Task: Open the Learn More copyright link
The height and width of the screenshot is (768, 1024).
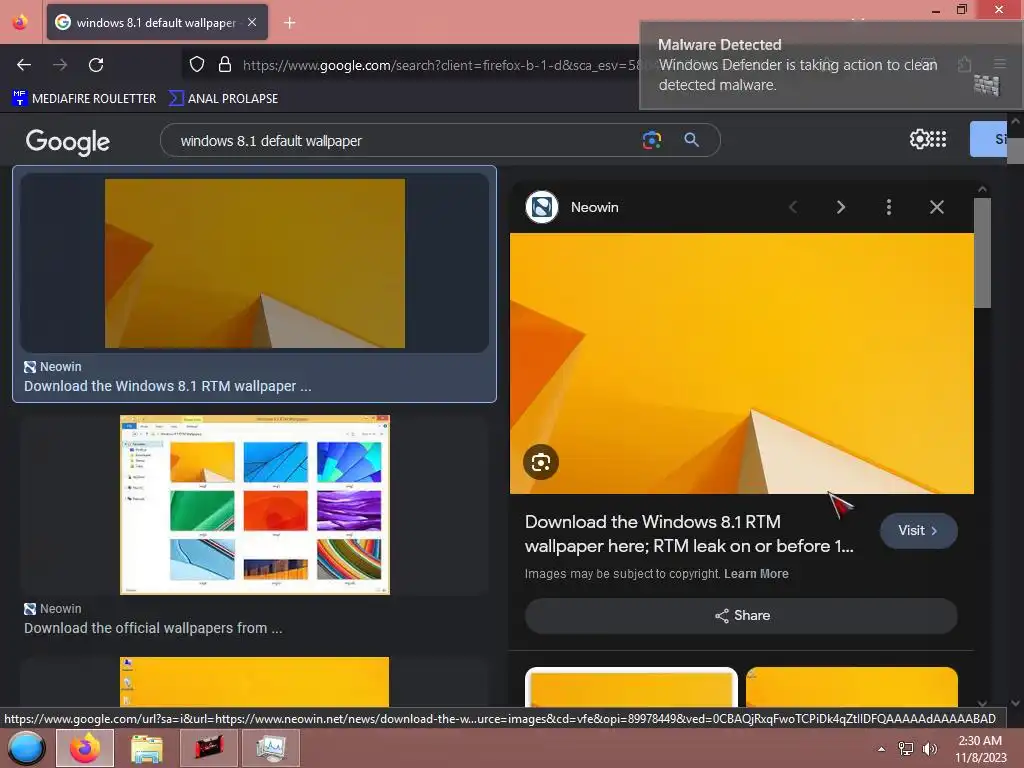Action: (x=756, y=573)
